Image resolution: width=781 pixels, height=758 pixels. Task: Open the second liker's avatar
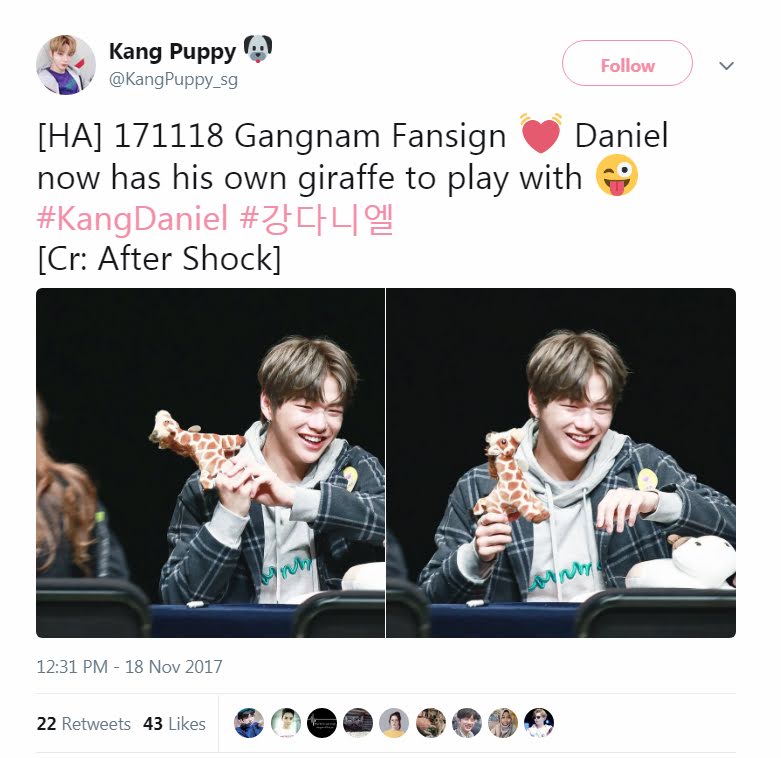[285, 723]
